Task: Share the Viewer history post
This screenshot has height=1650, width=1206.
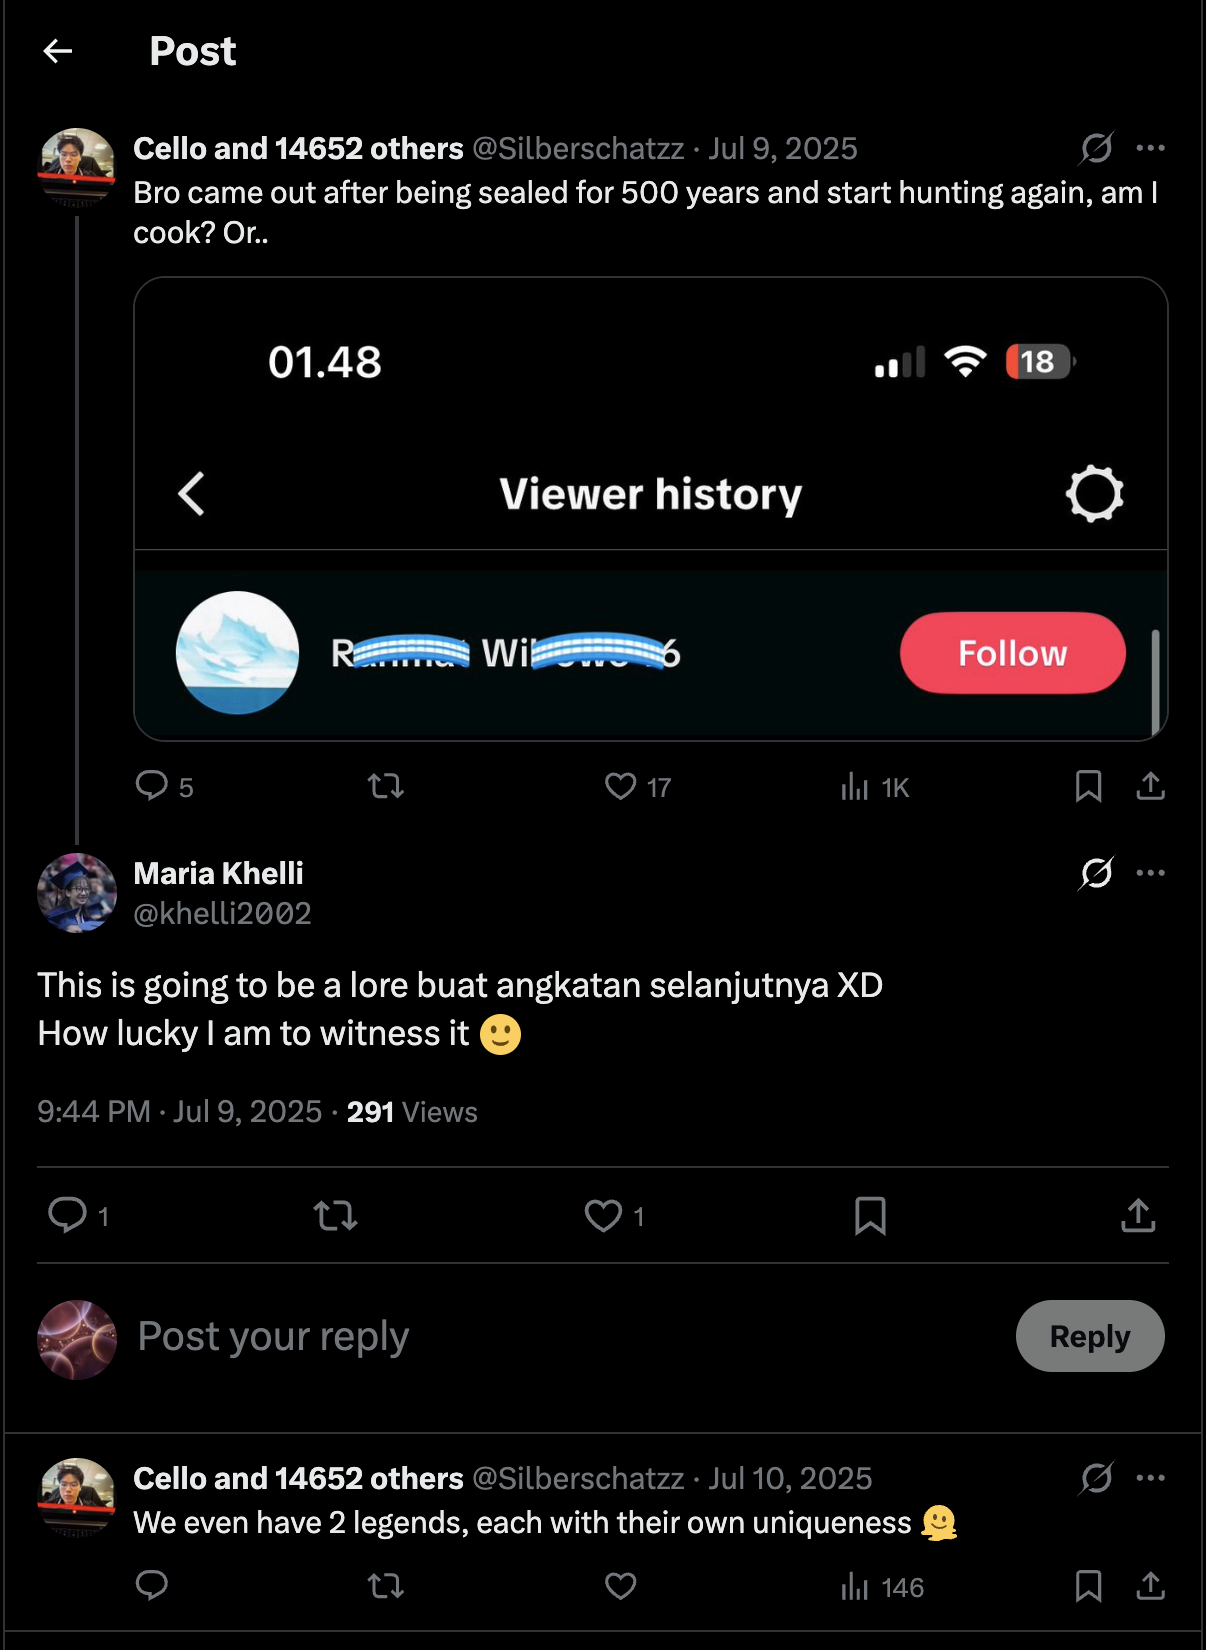Action: 1150,787
